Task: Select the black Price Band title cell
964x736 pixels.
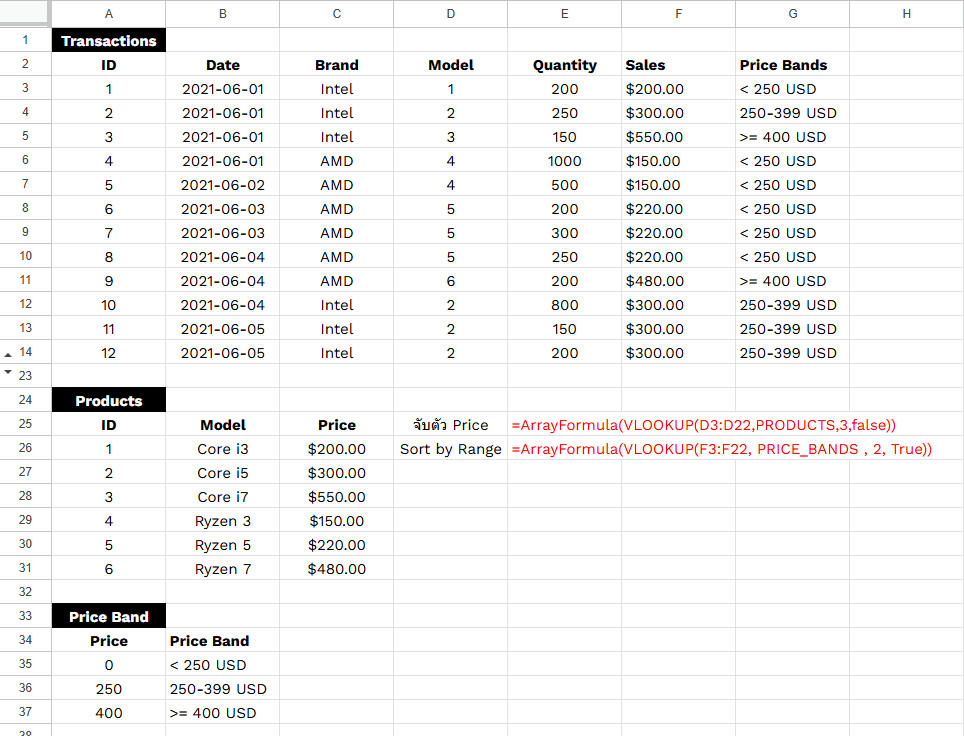Action: [108, 617]
